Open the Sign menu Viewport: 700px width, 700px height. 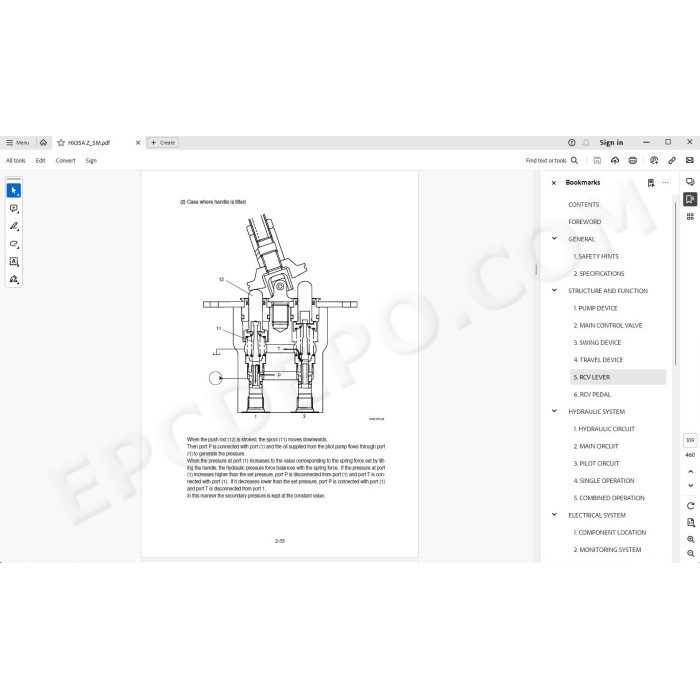[x=91, y=160]
